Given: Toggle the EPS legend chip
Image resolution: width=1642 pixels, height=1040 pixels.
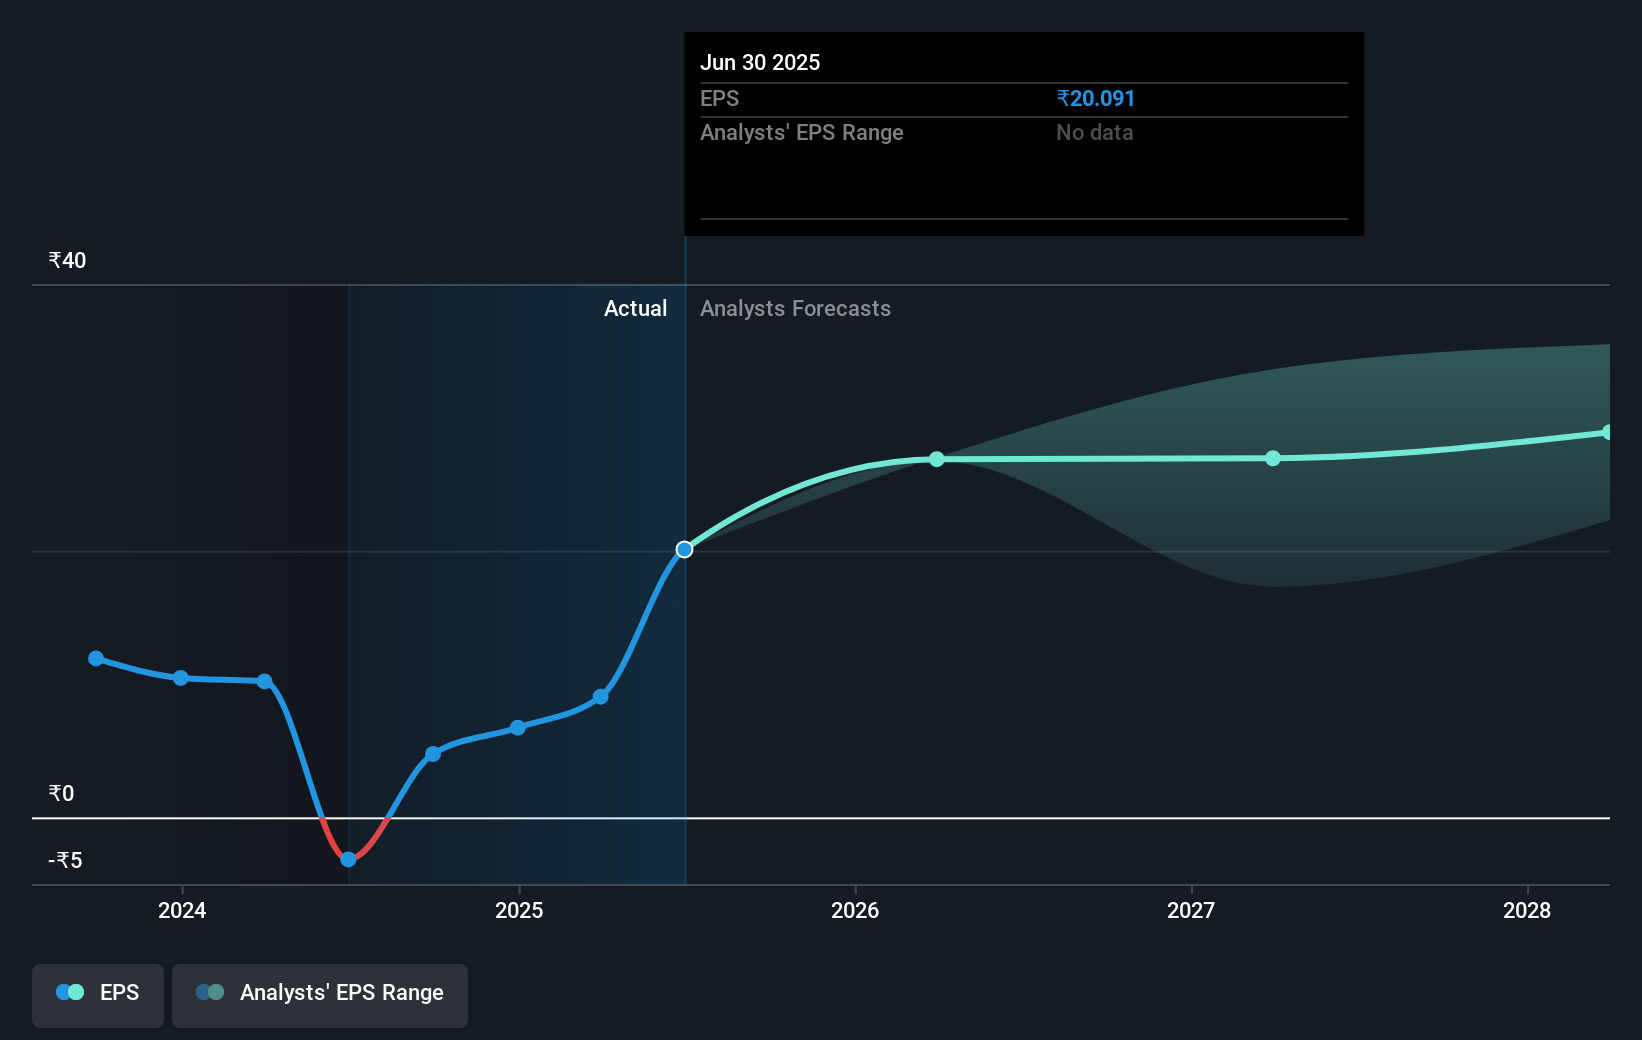Looking at the screenshot, I should point(97,995).
